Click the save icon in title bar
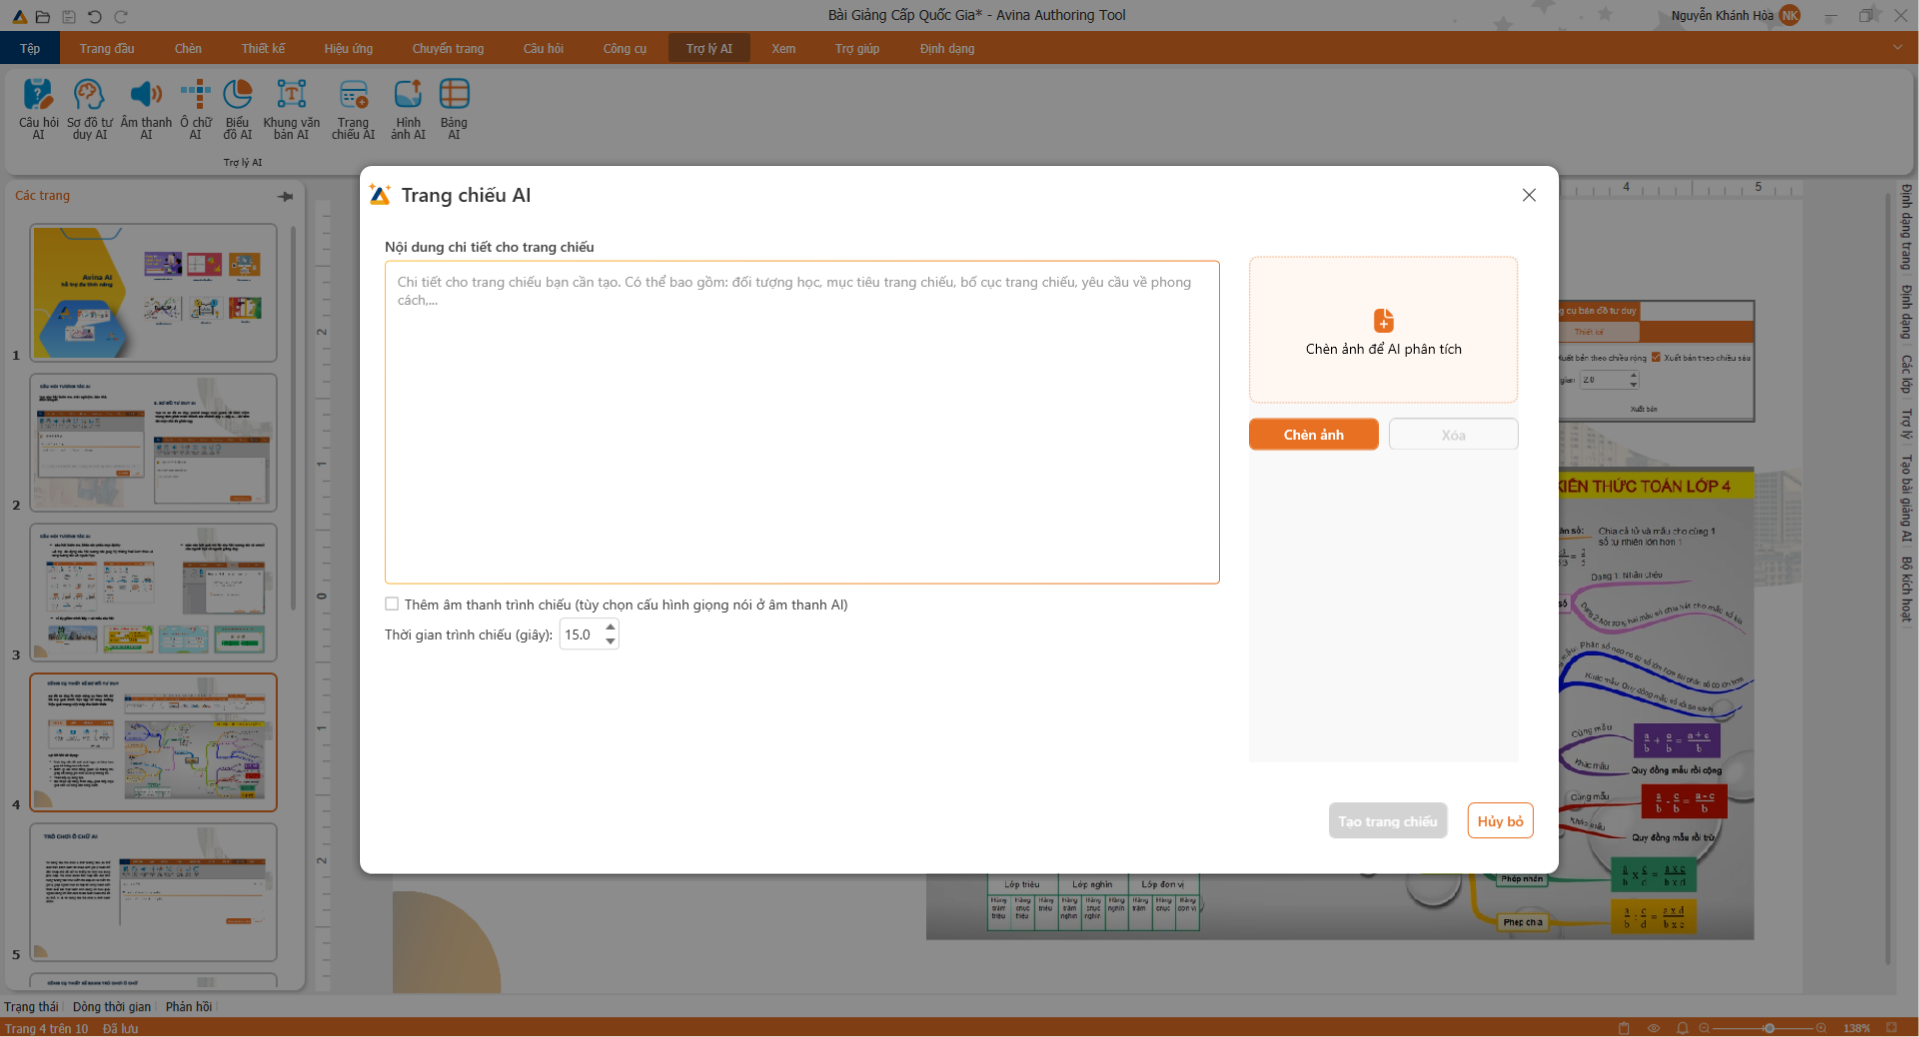Screen dimensions: 1919x1037 (x=69, y=16)
